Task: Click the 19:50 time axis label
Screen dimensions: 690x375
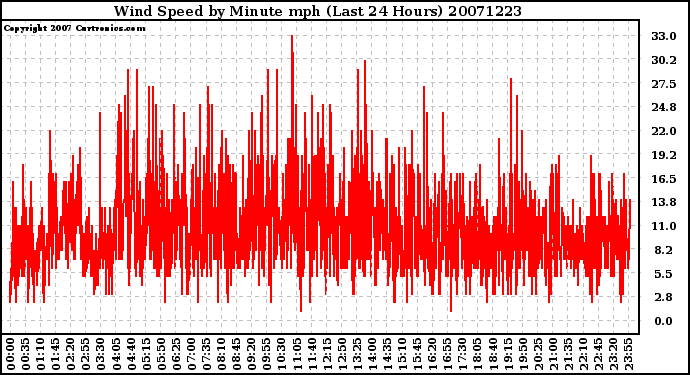Action: point(523,354)
